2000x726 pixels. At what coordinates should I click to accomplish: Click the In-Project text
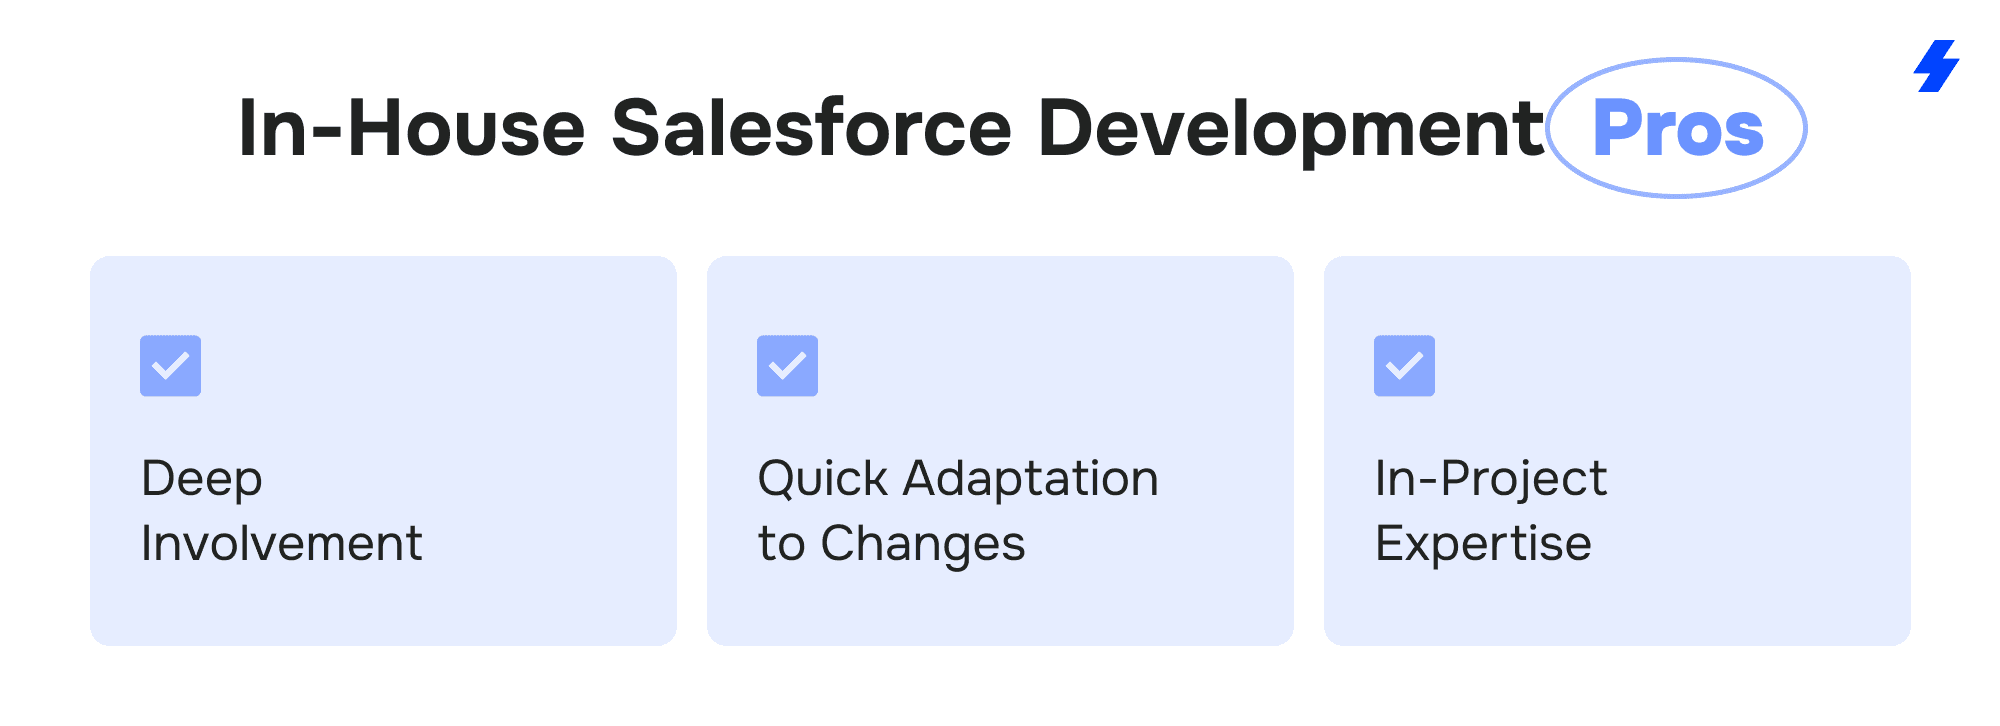[1491, 479]
